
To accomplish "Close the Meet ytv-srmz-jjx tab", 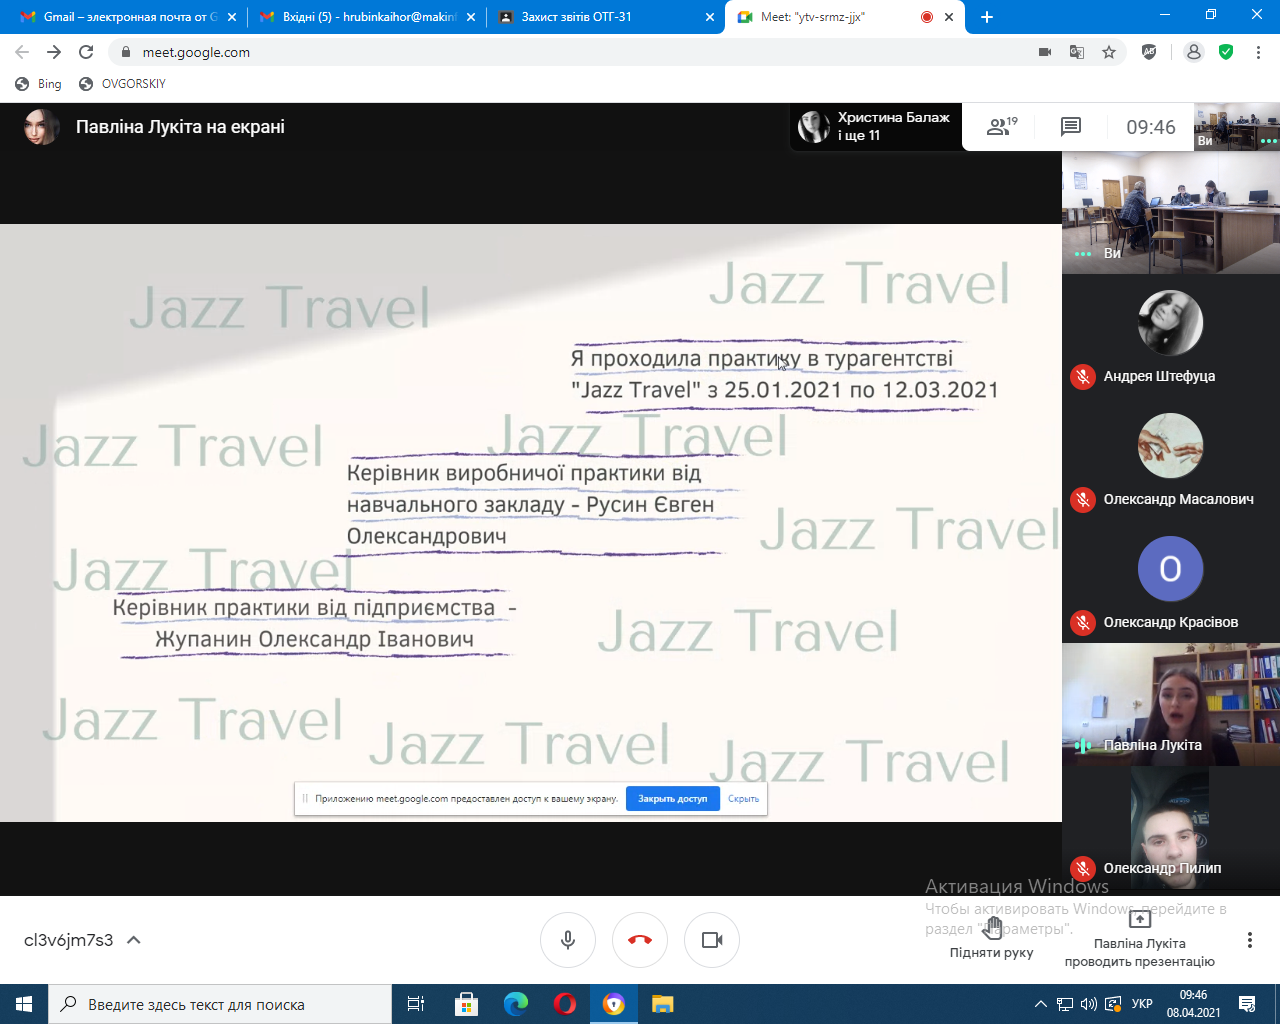I will pos(949,17).
